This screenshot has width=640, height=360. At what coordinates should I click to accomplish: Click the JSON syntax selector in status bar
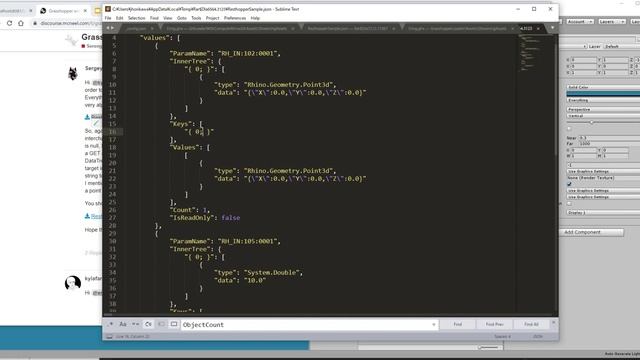click(x=538, y=337)
